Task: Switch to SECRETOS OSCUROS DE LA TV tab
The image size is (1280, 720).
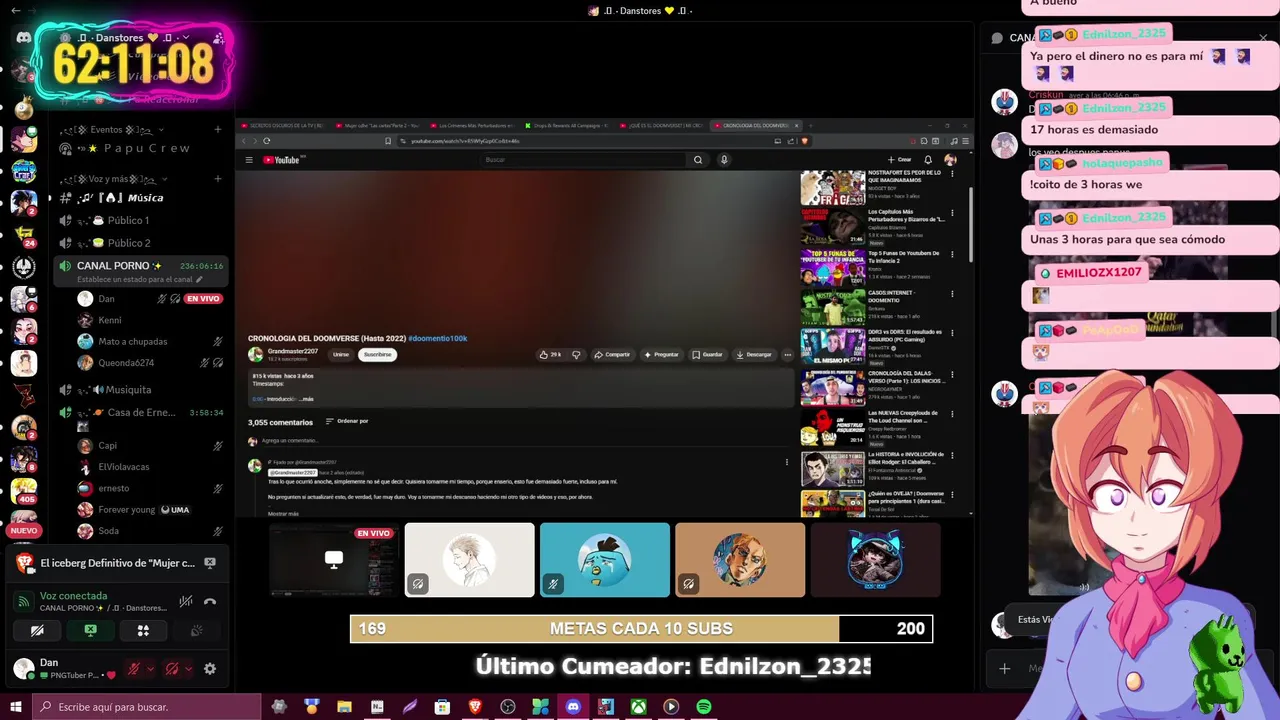Action: [x=283, y=126]
